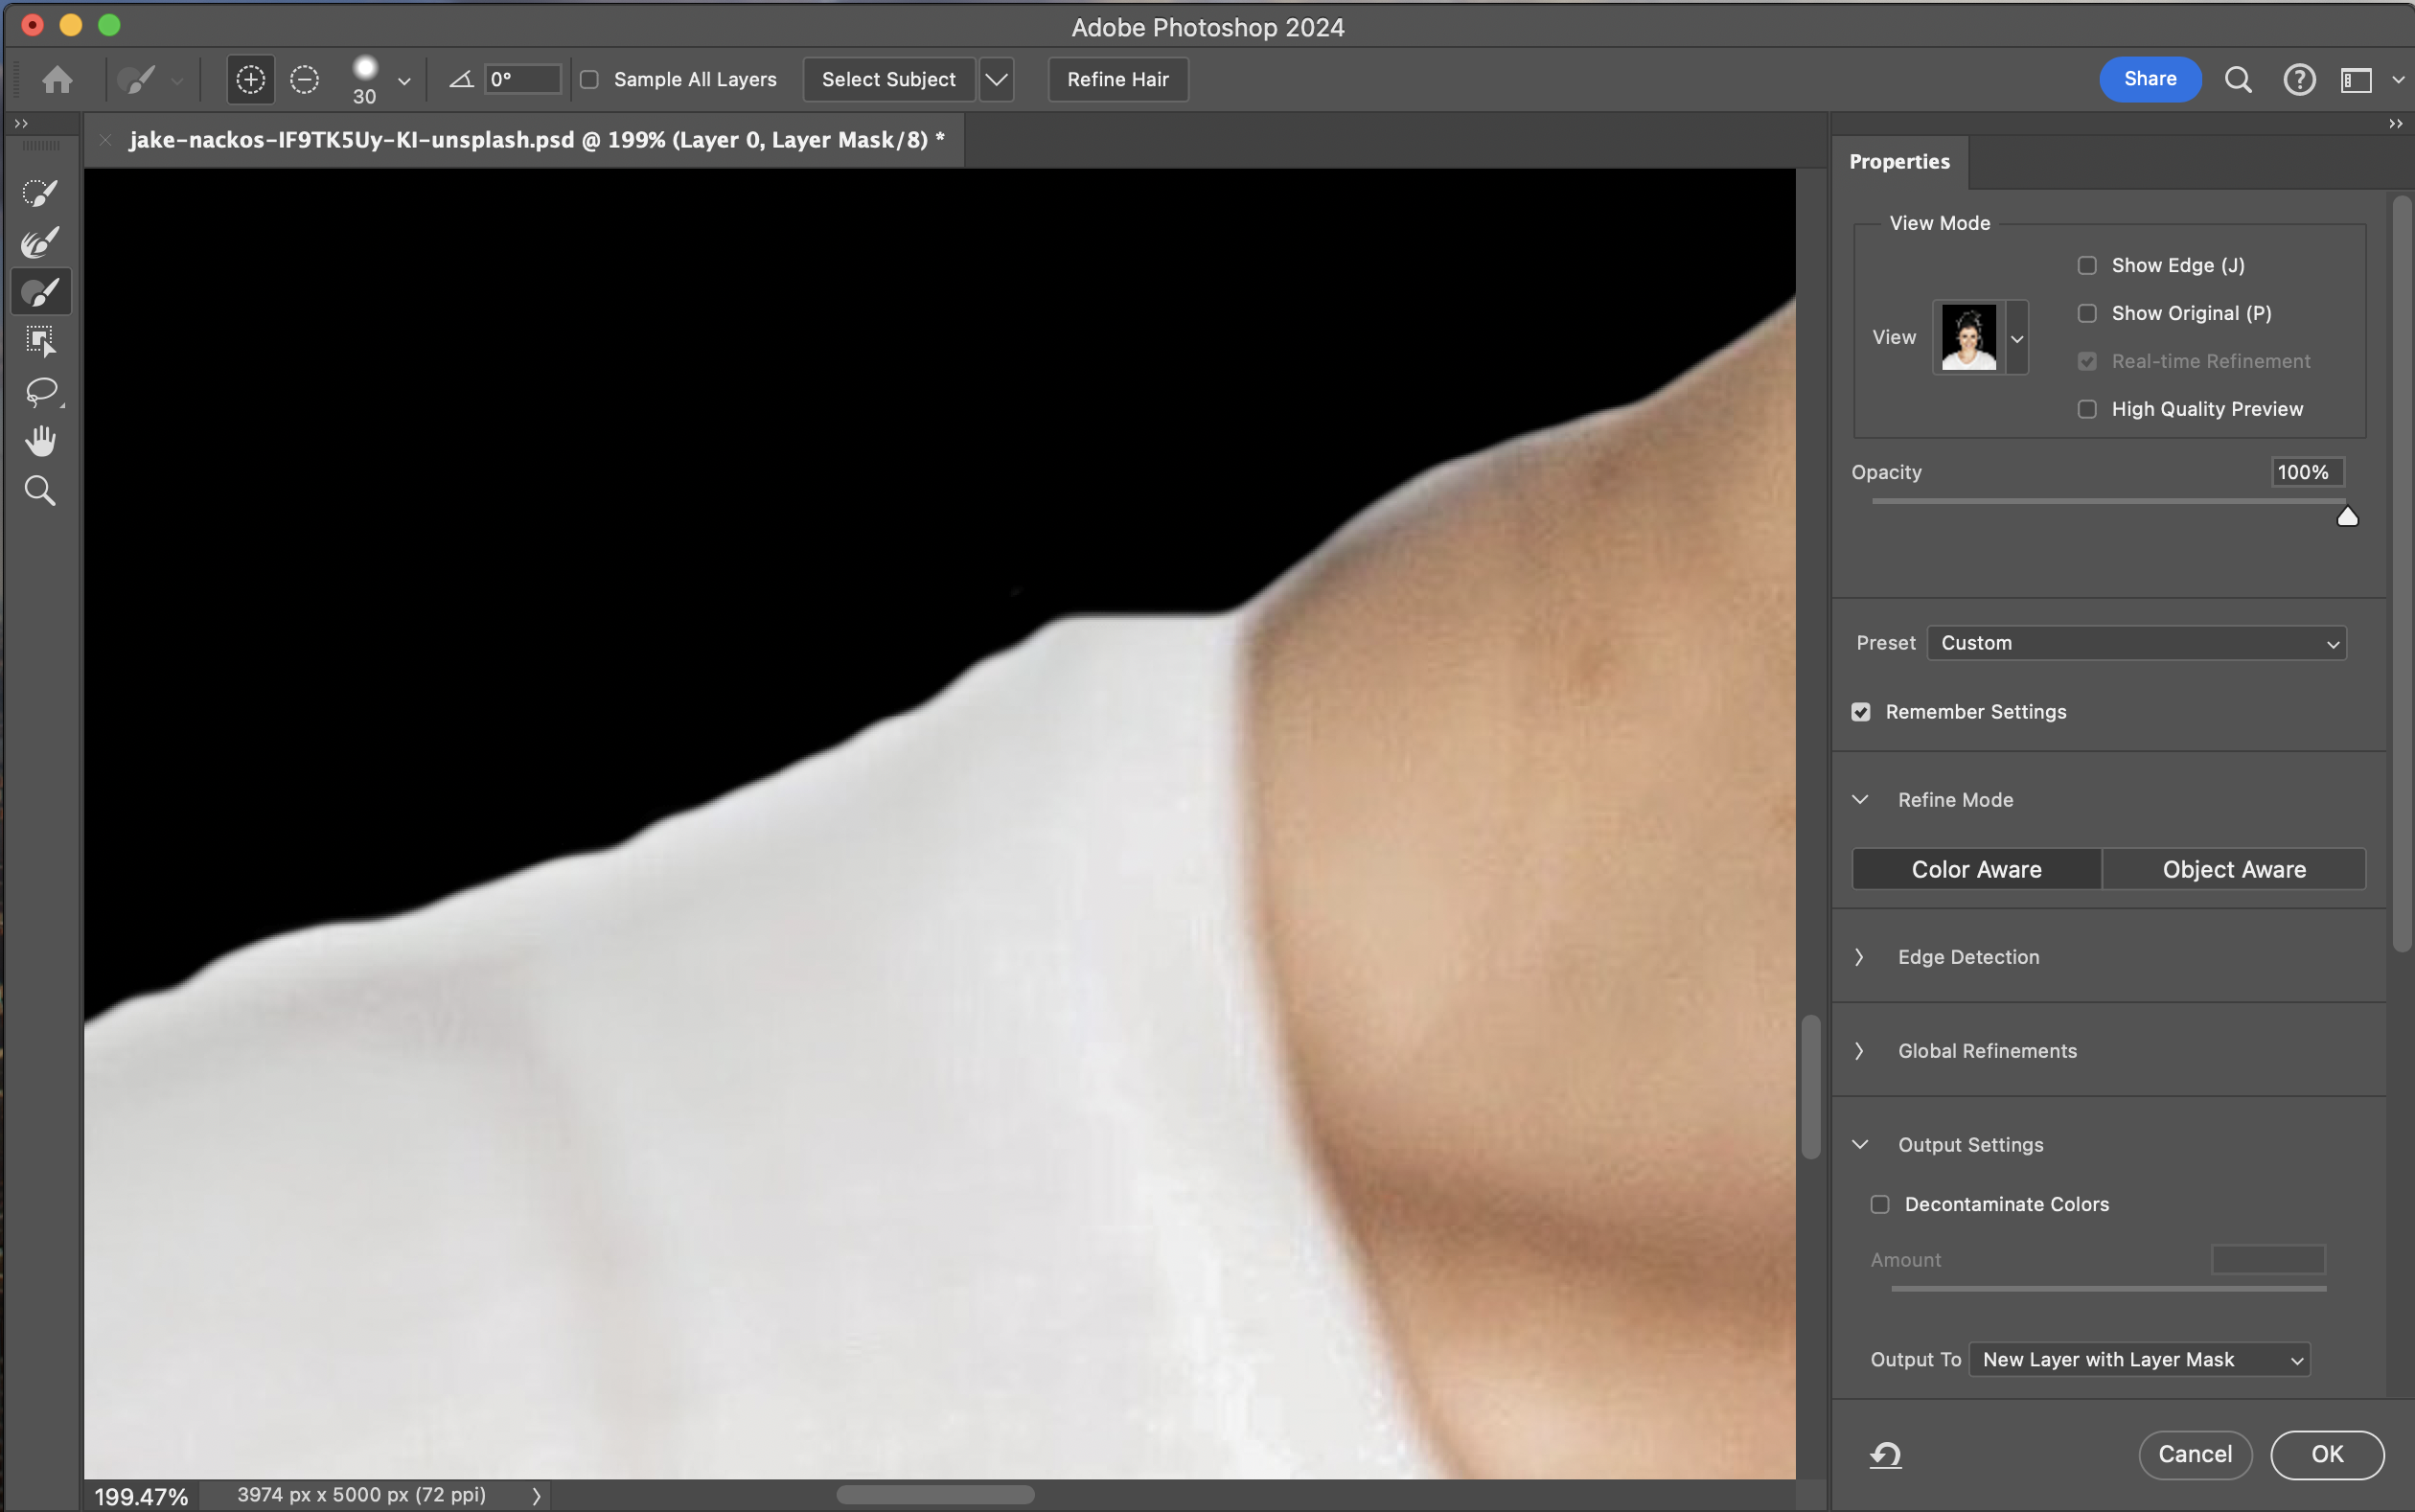This screenshot has height=1512, width=2415.
Task: Click the brush angle input field
Action: point(522,79)
